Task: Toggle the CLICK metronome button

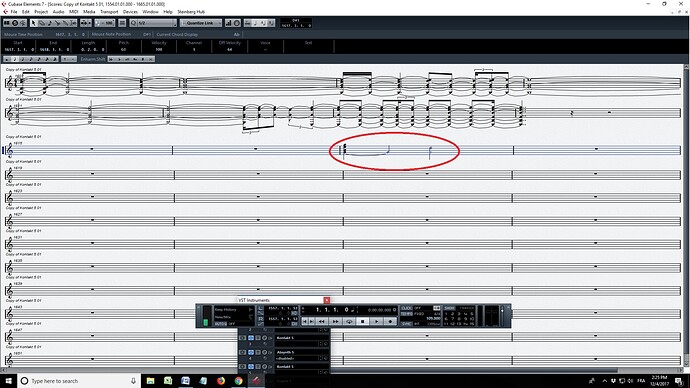Action: pyautogui.click(x=406, y=308)
